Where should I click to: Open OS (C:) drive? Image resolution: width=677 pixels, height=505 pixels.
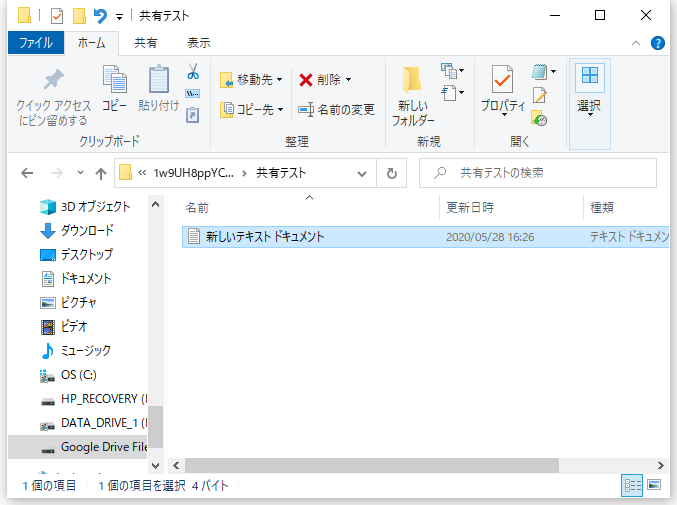coord(68,375)
